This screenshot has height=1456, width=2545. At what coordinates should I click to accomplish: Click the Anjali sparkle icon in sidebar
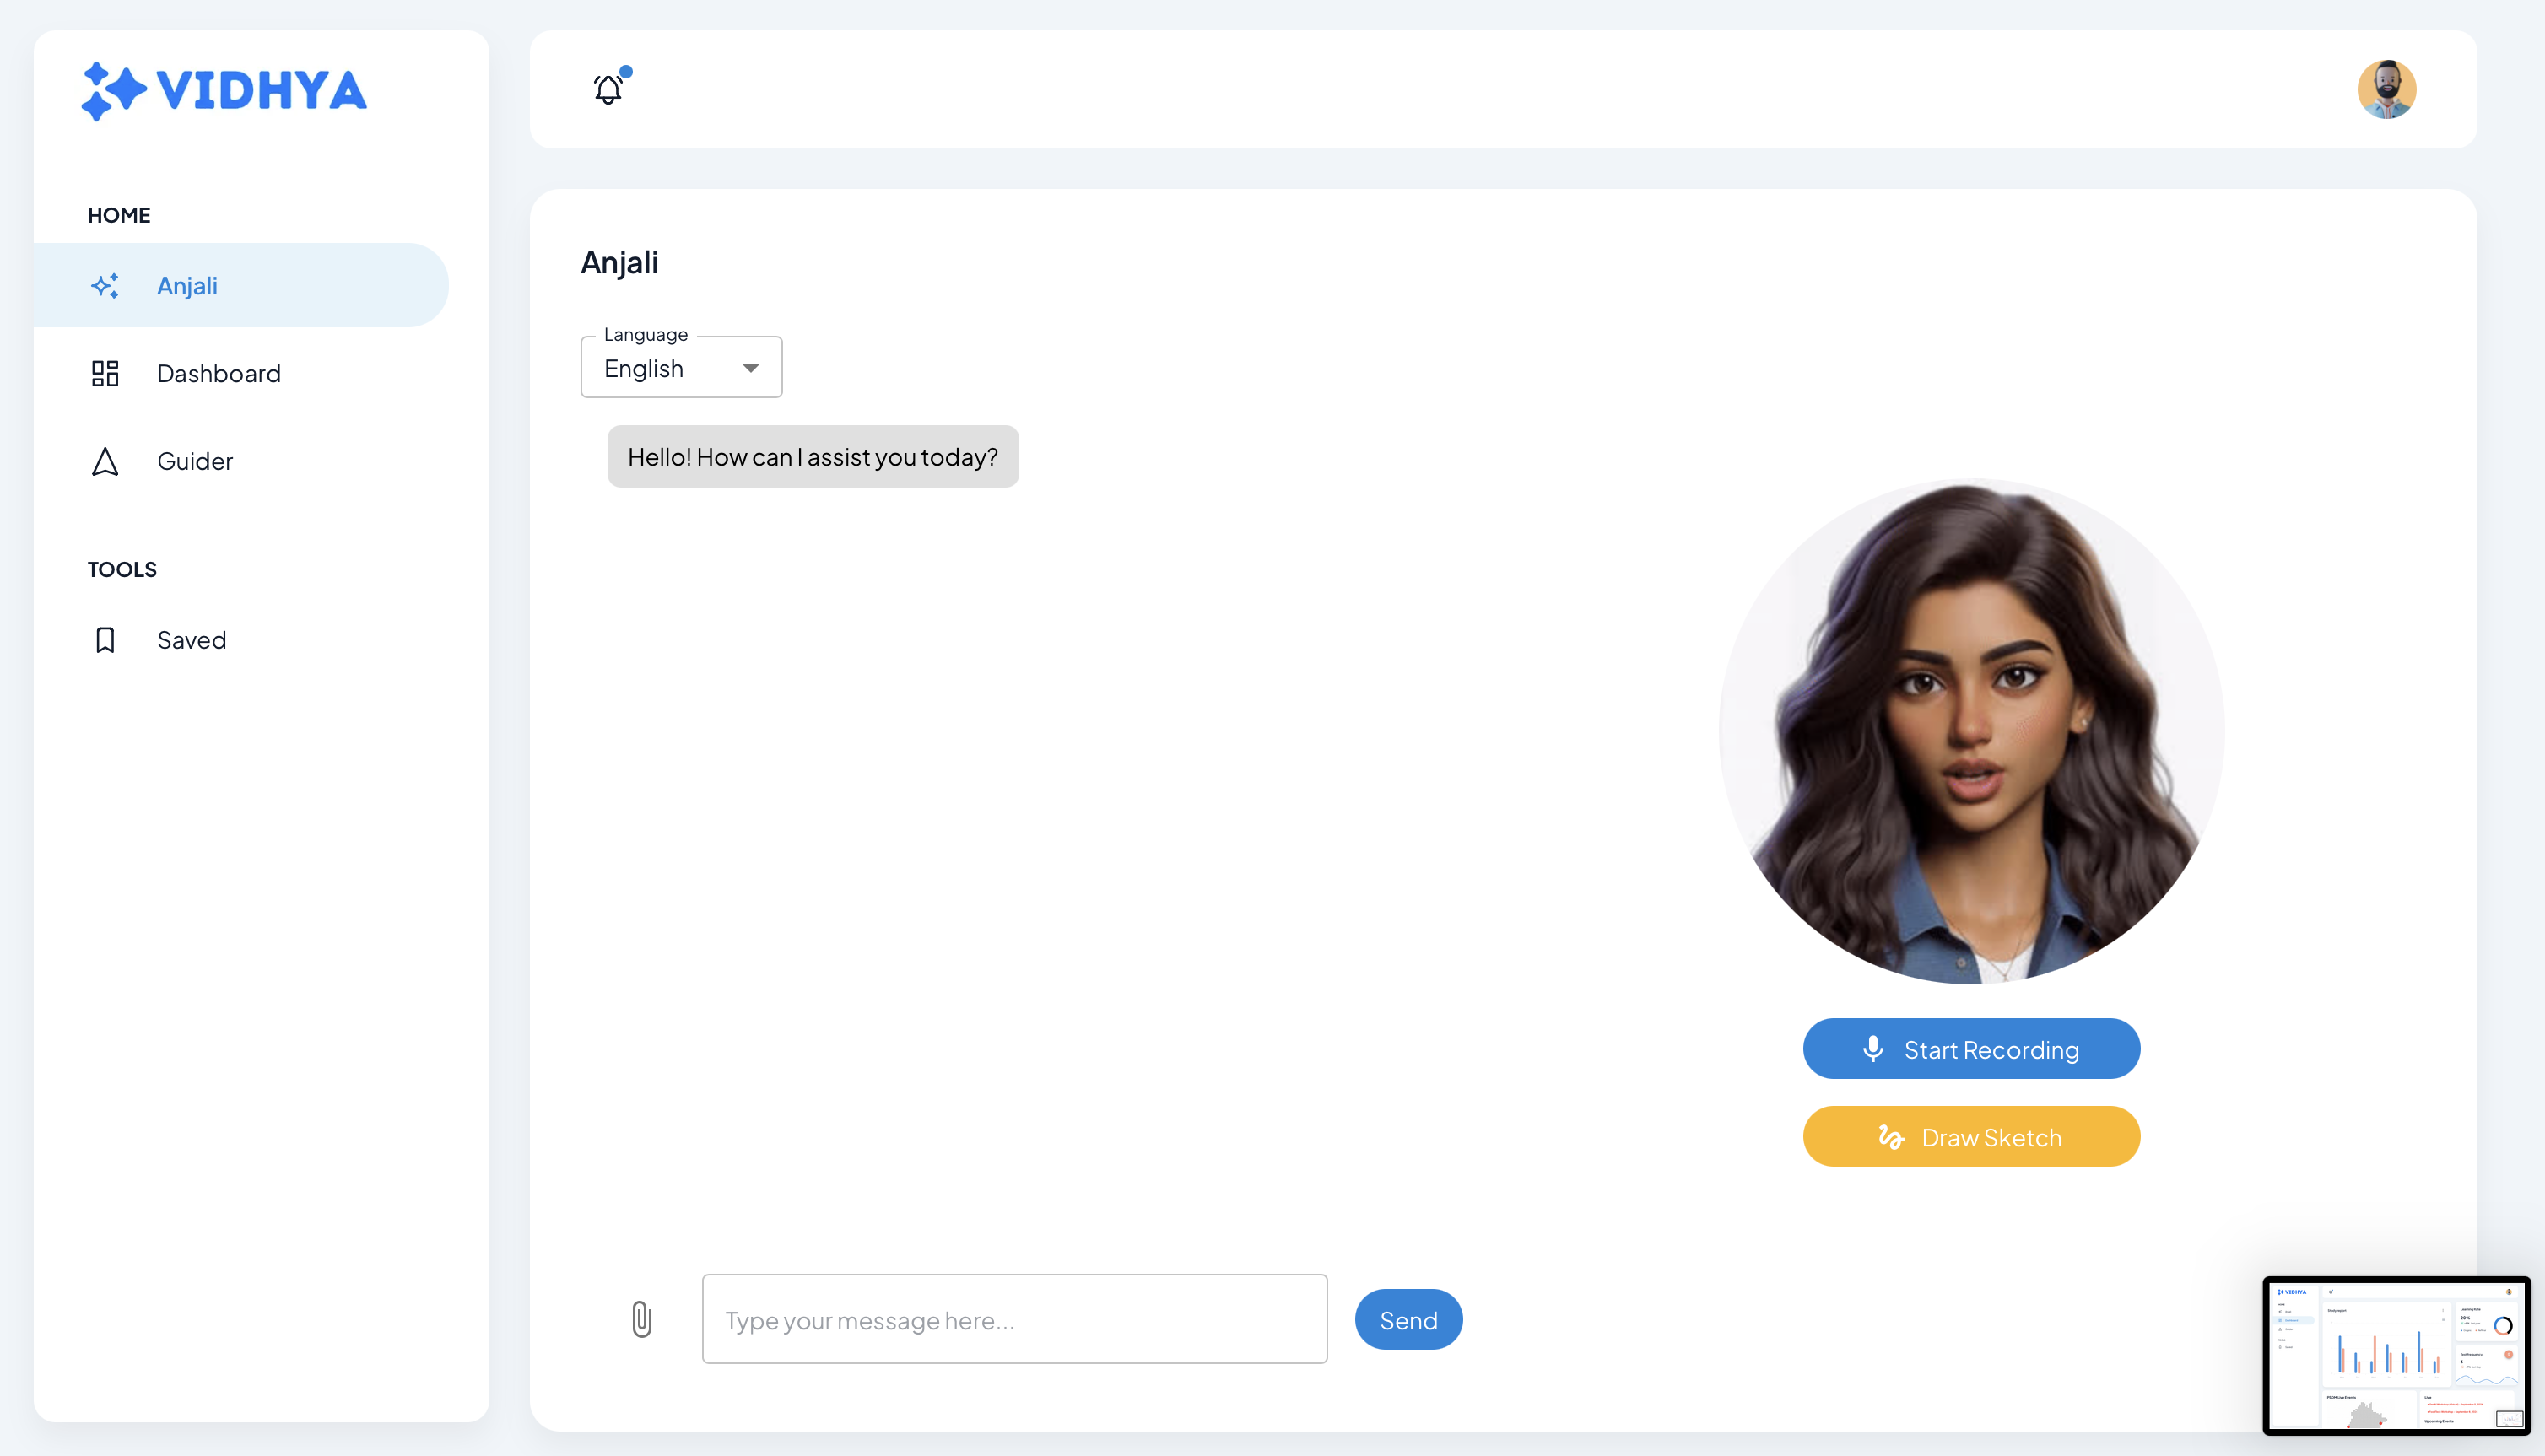coord(105,286)
